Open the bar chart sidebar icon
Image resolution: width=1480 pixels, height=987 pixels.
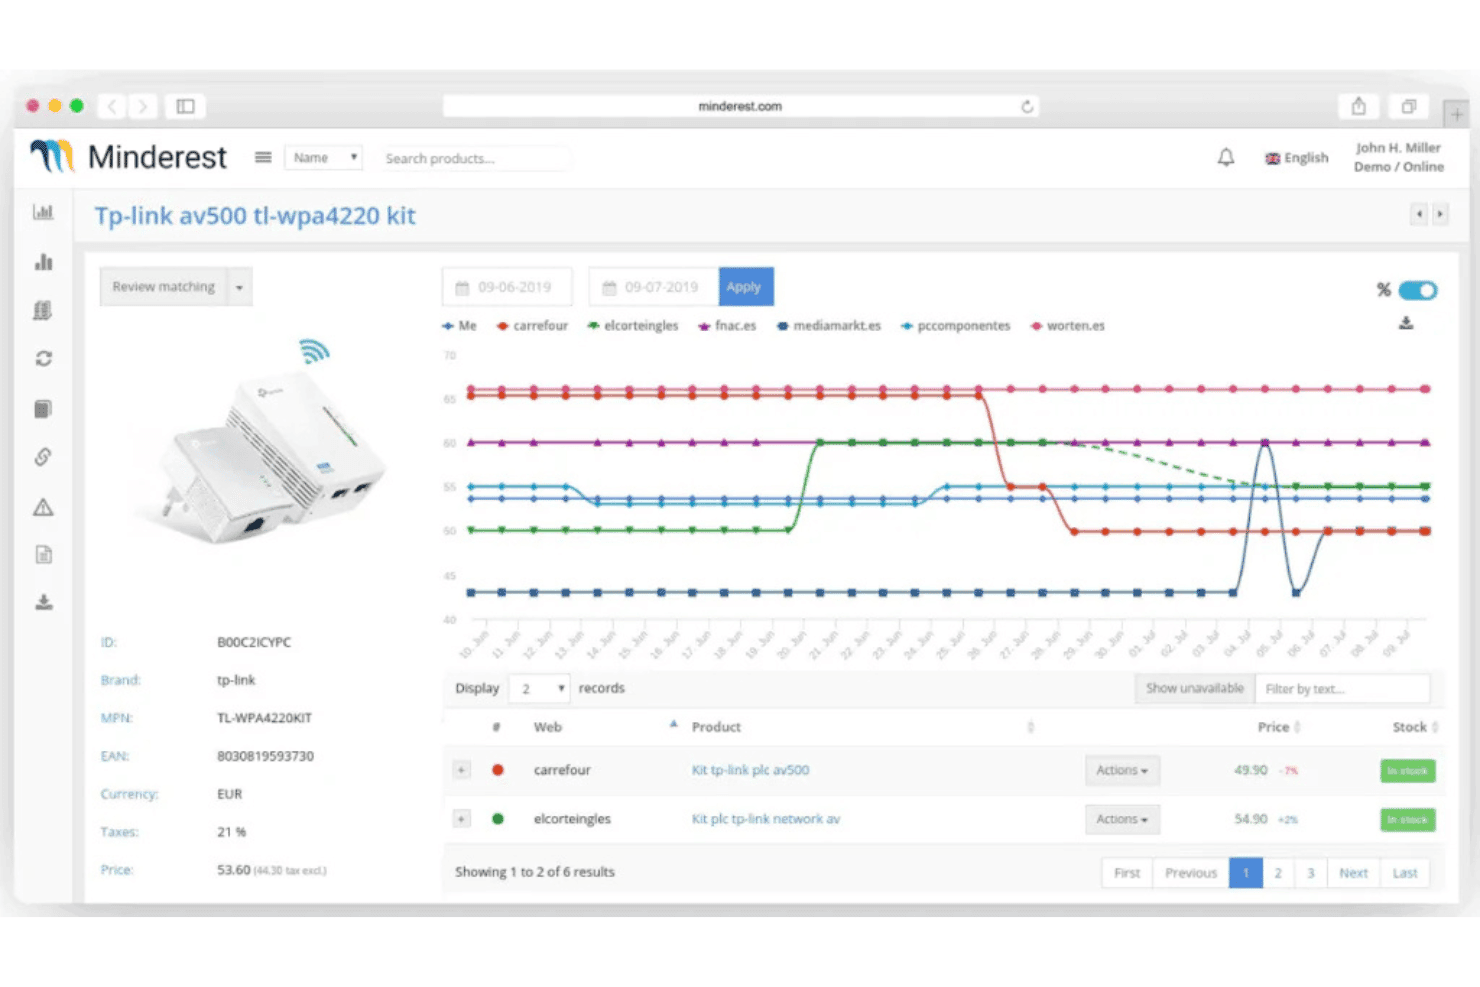(x=43, y=262)
